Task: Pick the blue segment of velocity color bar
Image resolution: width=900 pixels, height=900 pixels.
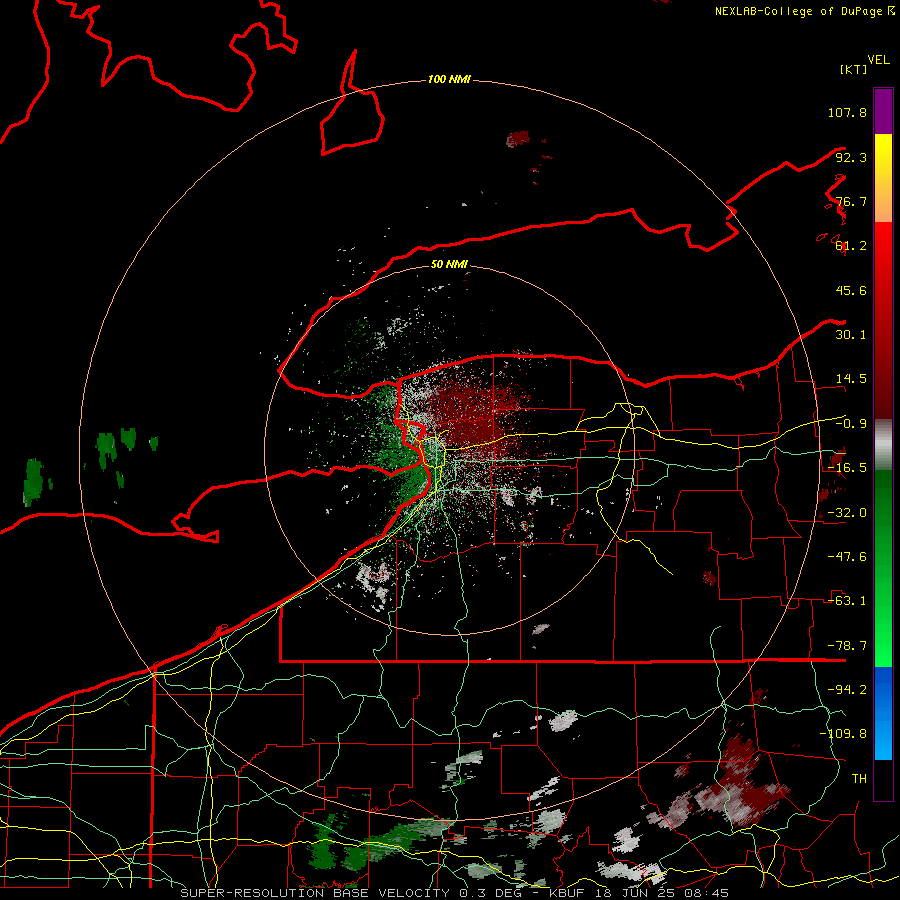Action: (883, 713)
